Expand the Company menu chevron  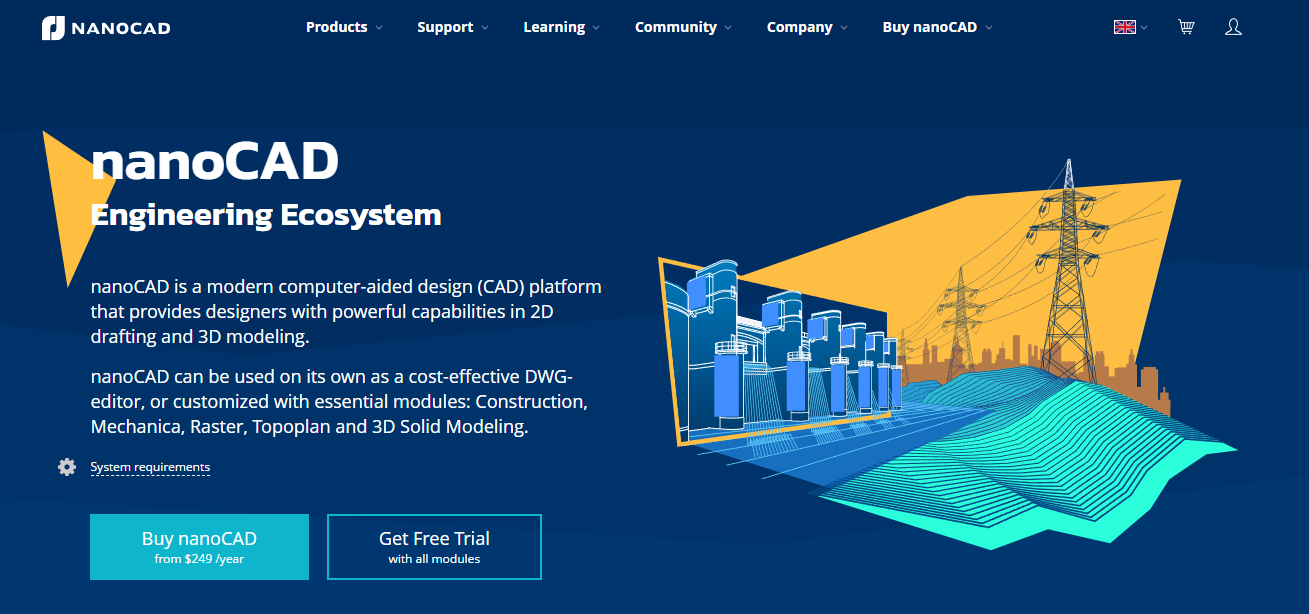(x=844, y=28)
